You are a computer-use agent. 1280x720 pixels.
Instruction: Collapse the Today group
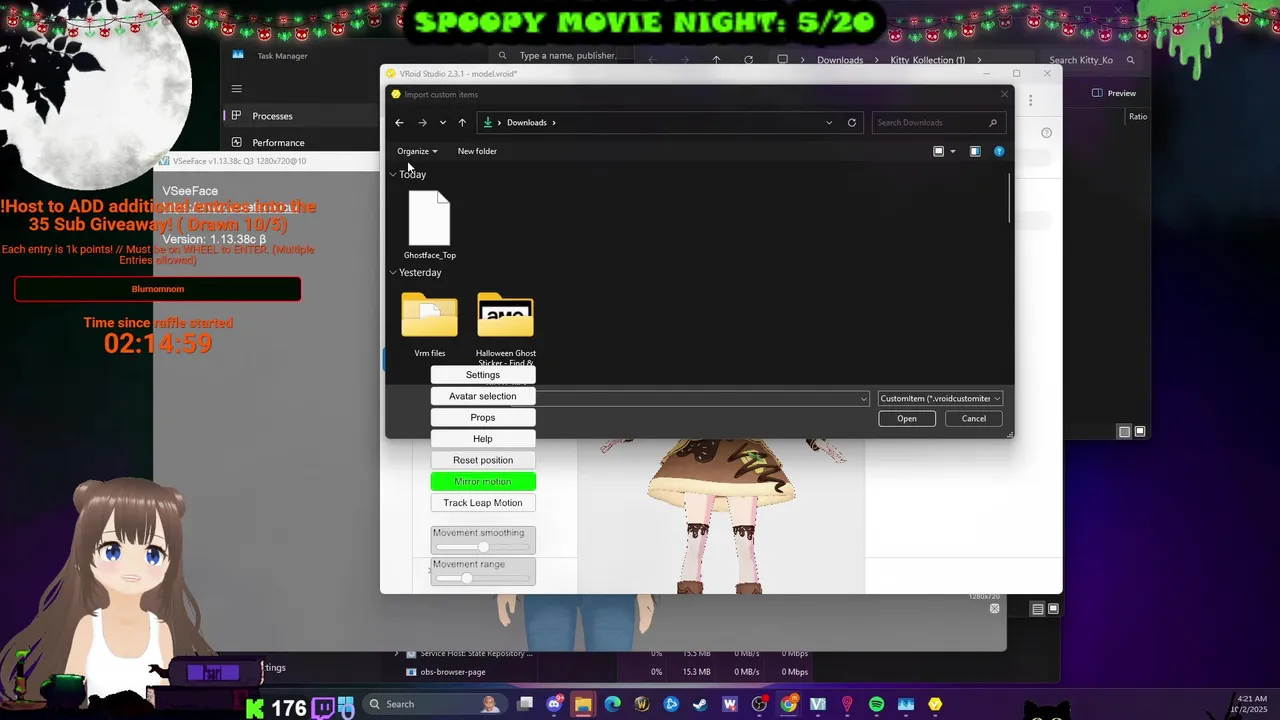393,174
